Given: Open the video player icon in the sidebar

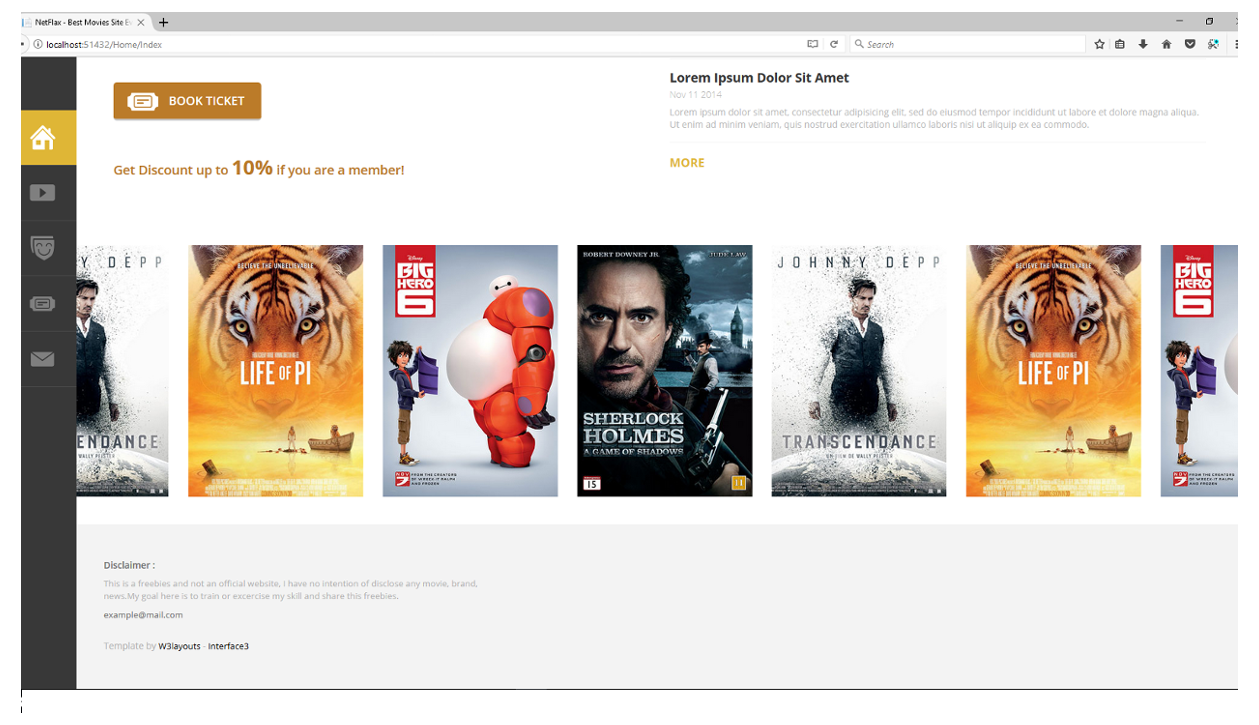Looking at the screenshot, I should click(42, 193).
